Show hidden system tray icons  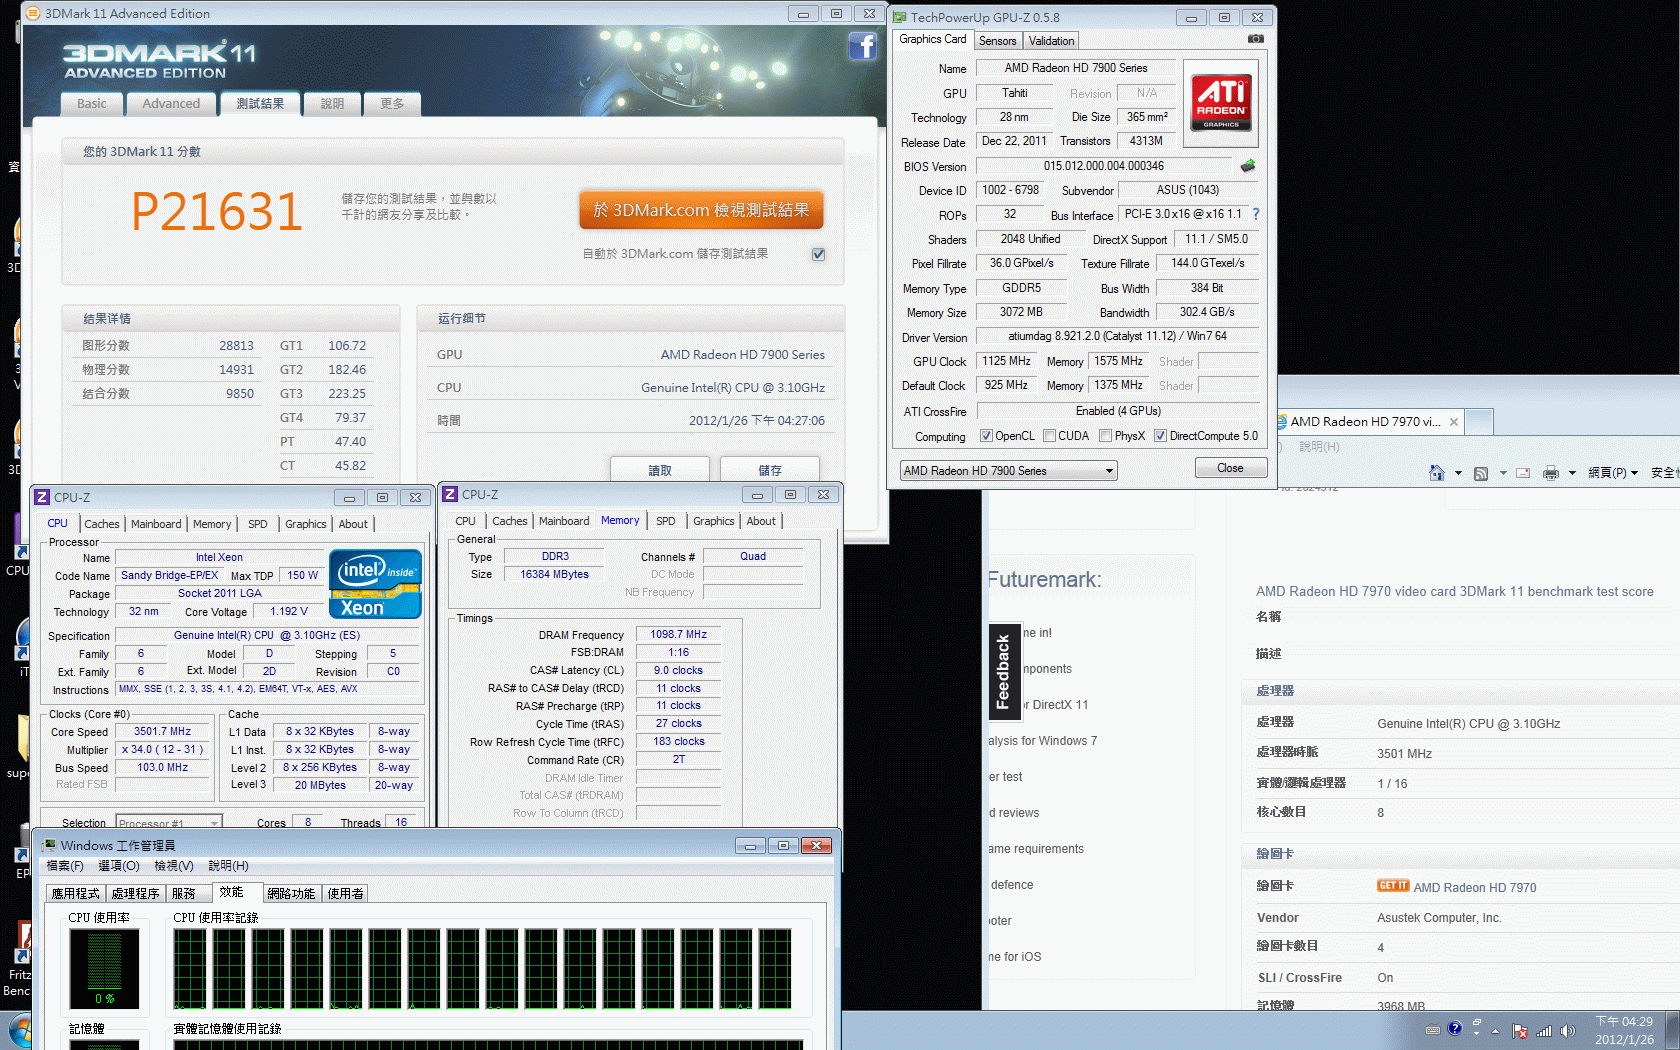tap(1496, 1030)
